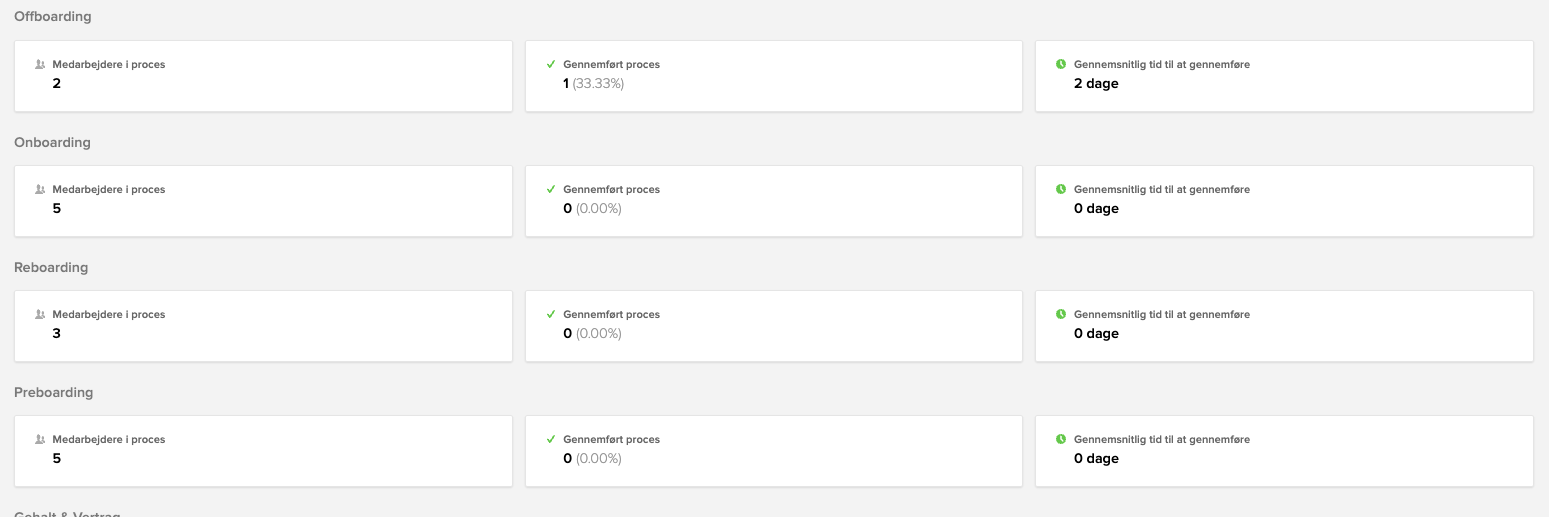Click the green clock icon under Preboarding

tap(1061, 439)
